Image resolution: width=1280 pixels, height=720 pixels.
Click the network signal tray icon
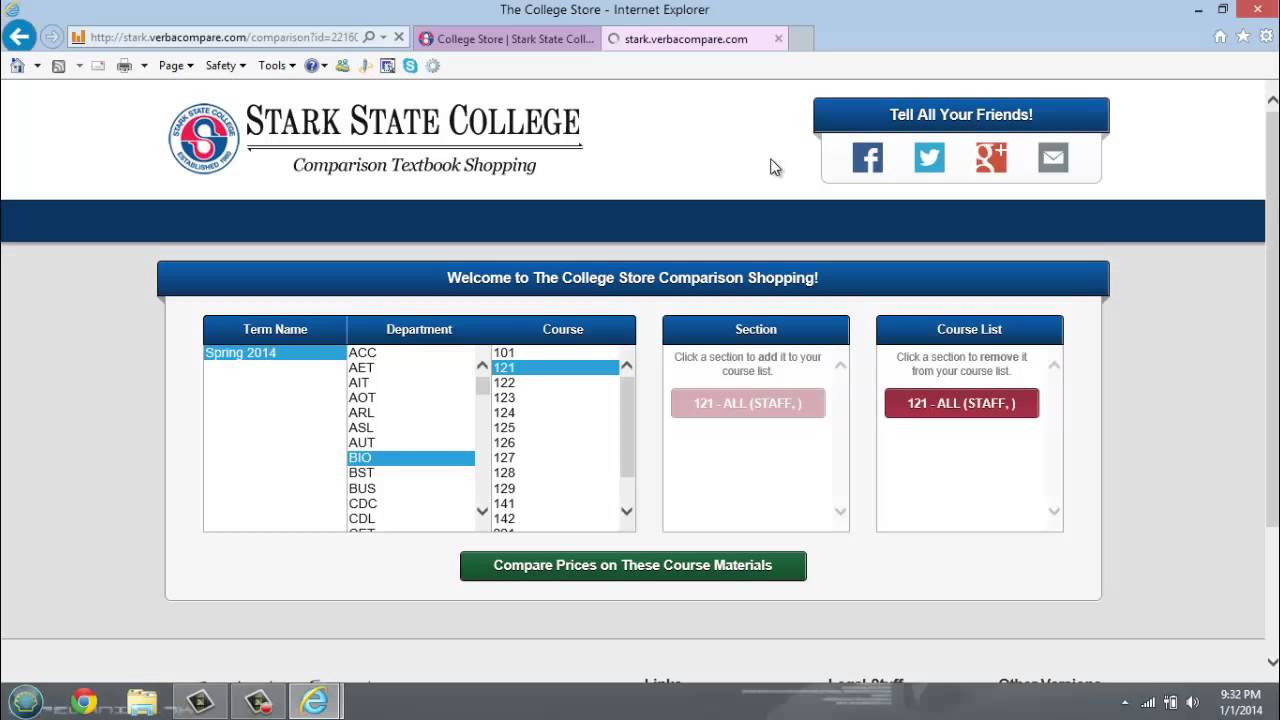tap(1148, 702)
